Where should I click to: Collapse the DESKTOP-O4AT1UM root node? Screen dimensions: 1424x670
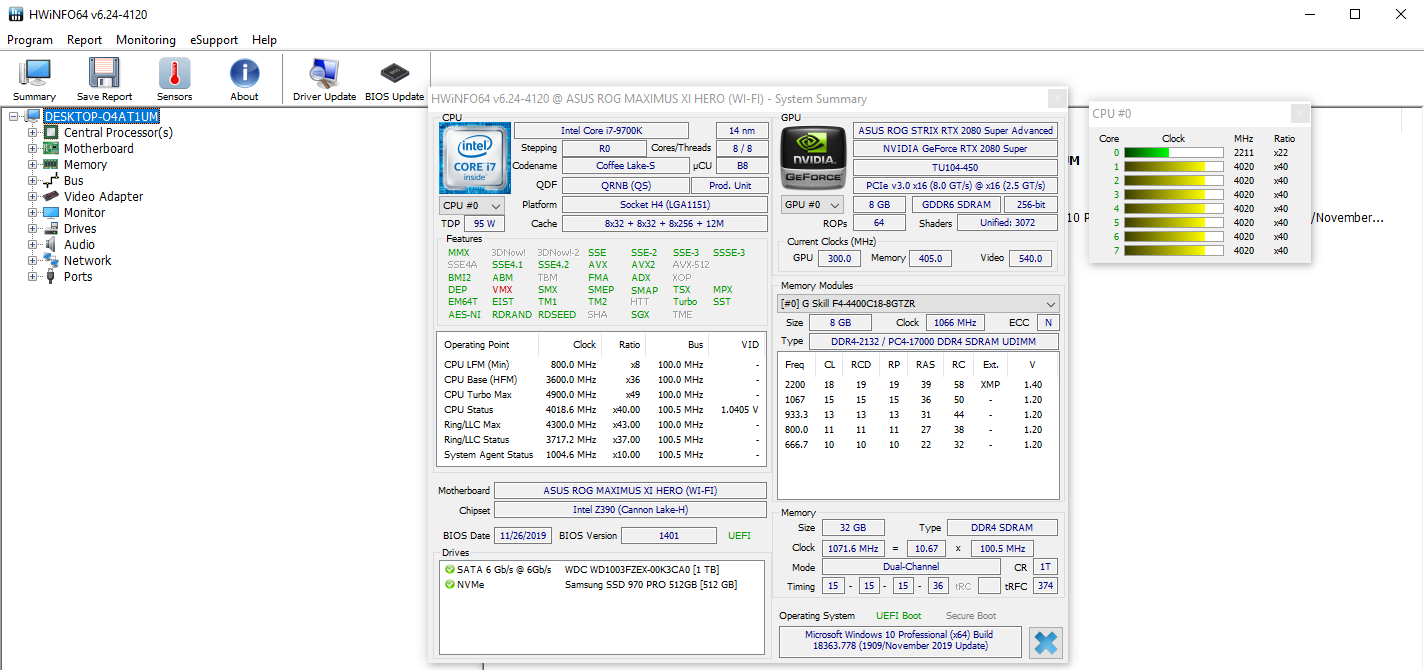coord(14,116)
